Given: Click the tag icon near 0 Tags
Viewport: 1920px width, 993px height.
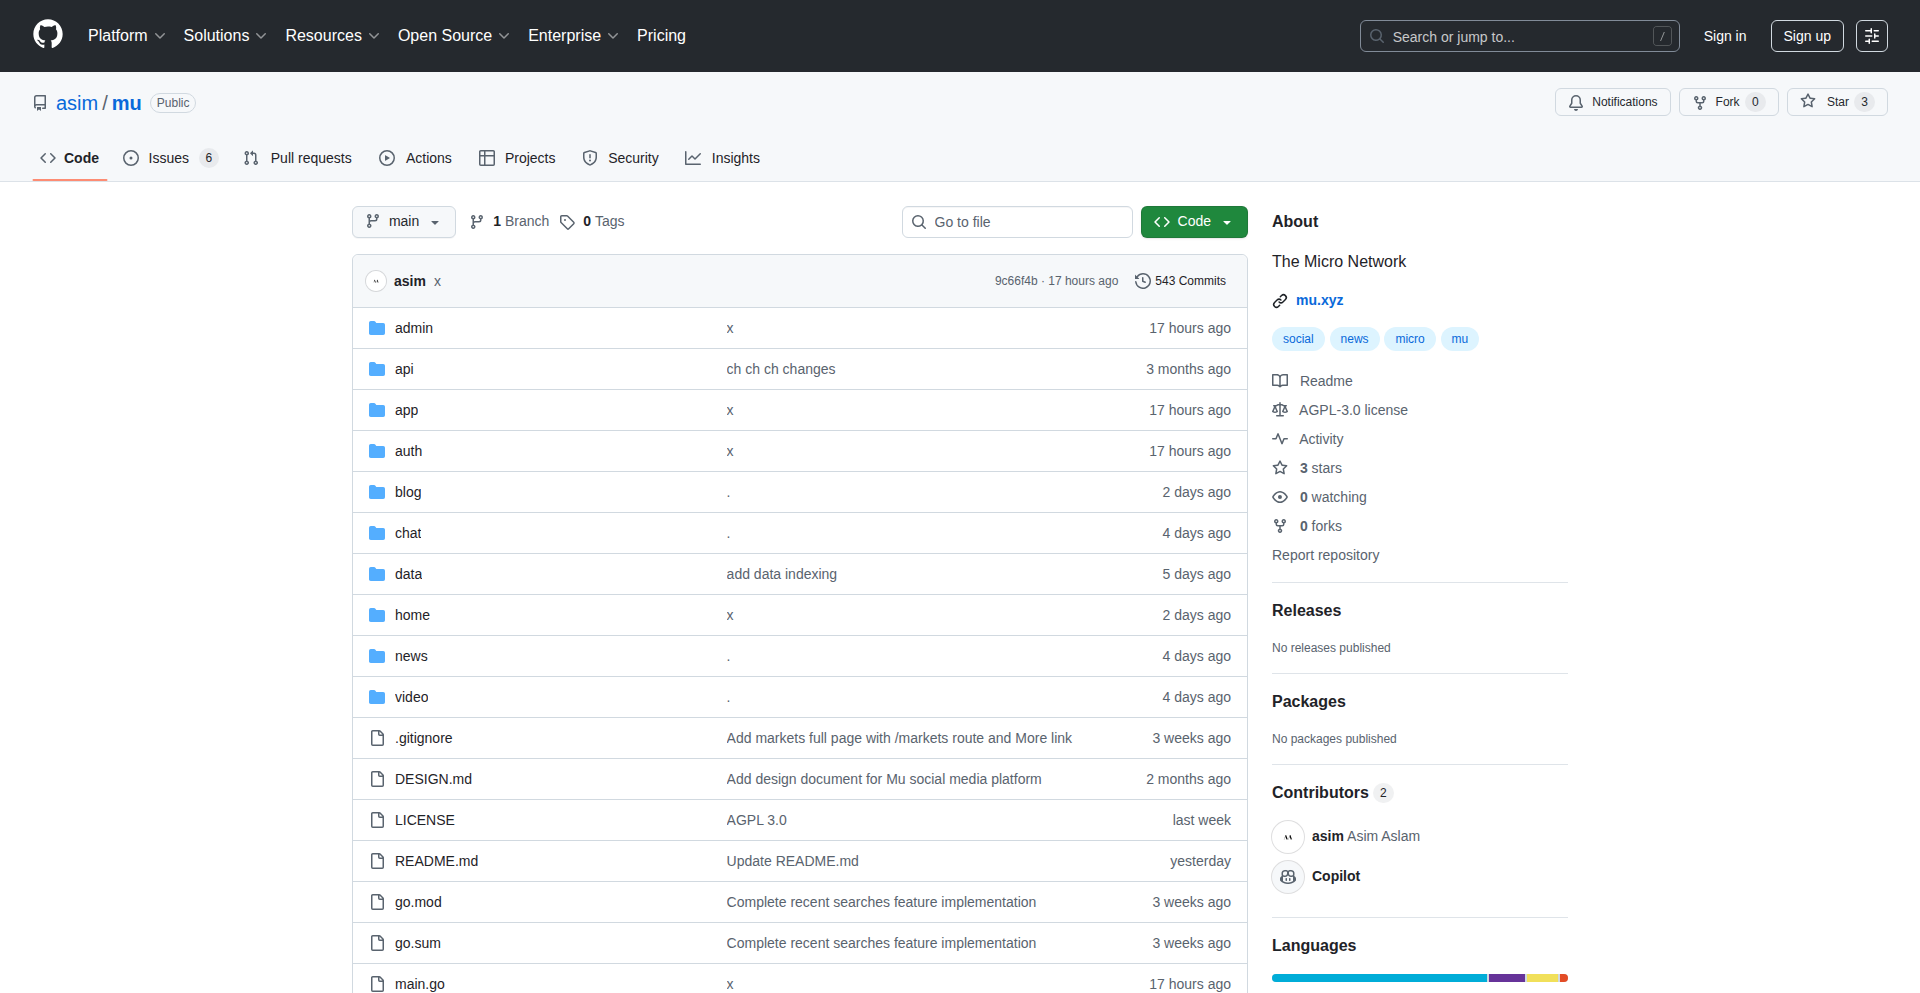Looking at the screenshot, I should pos(567,222).
